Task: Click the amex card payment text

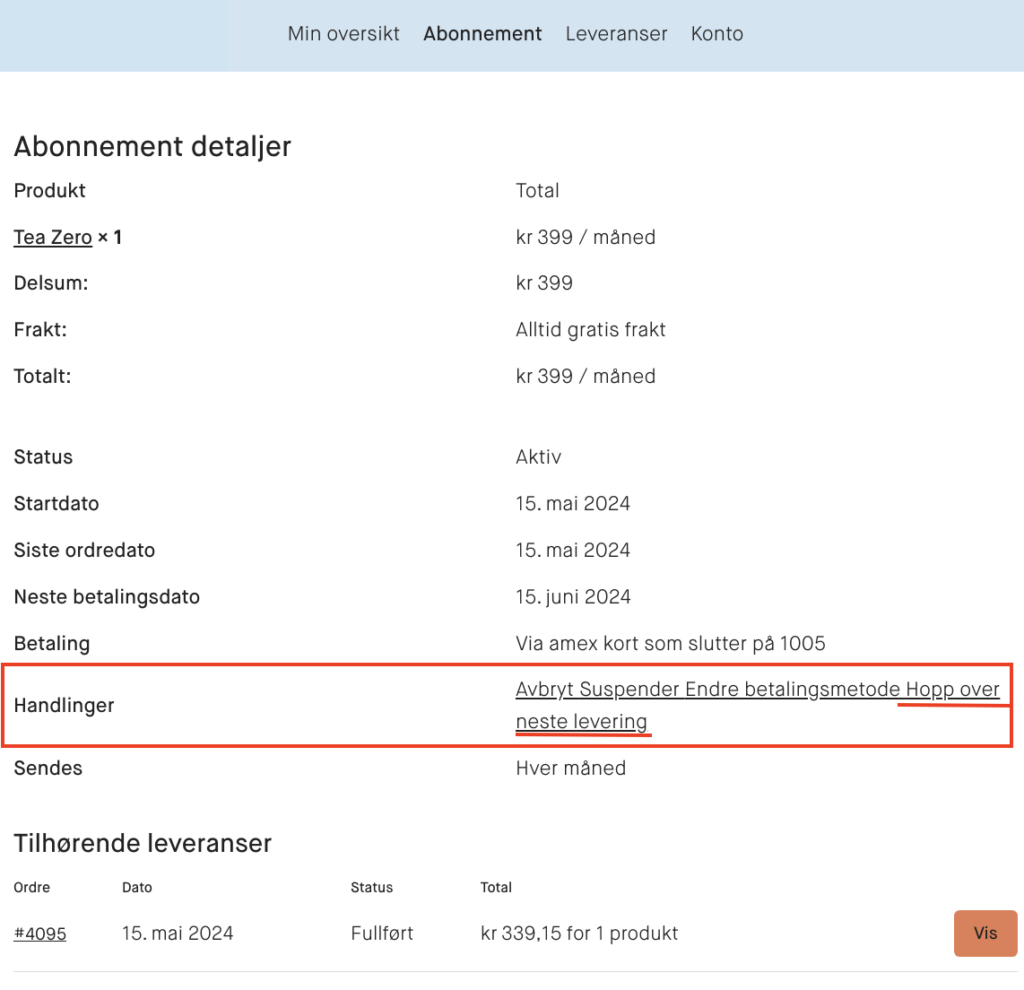Action: pos(670,644)
